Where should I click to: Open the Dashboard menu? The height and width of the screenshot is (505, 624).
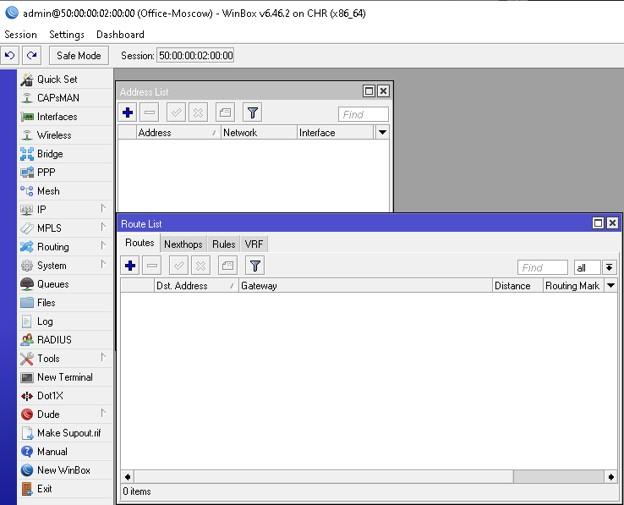(x=120, y=35)
